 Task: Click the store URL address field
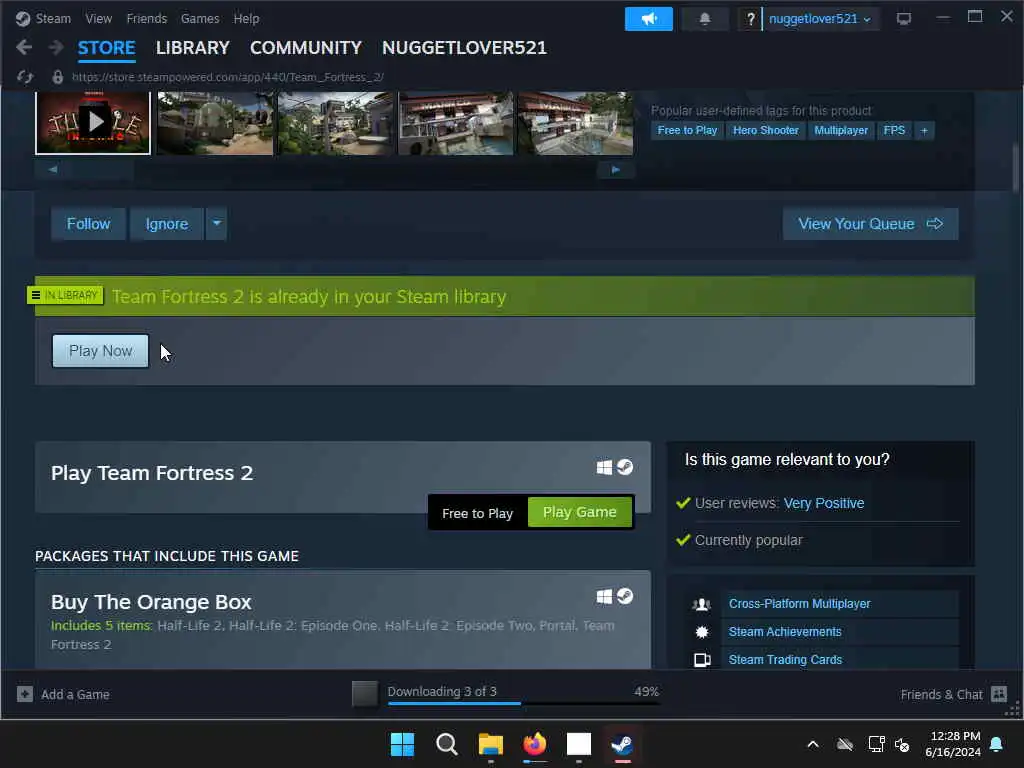point(228,77)
